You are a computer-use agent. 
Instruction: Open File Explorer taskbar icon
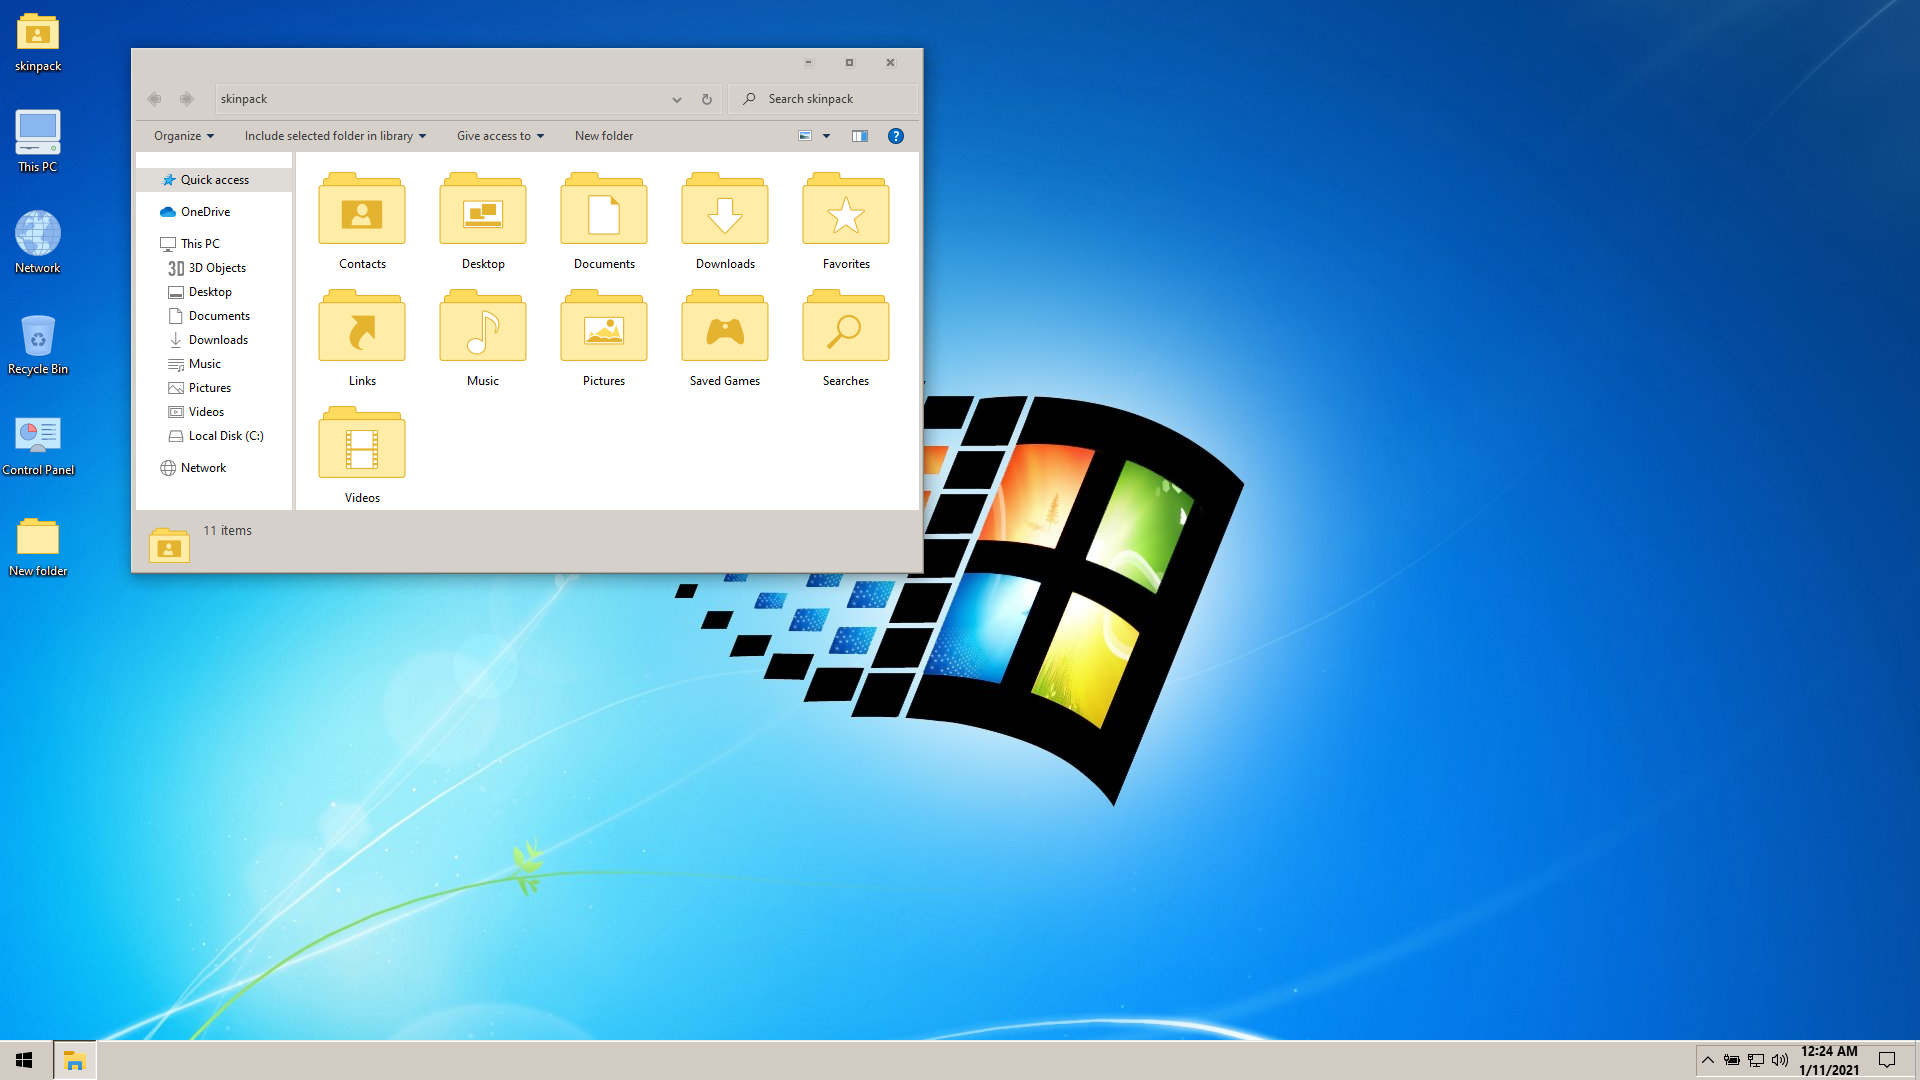[74, 1060]
